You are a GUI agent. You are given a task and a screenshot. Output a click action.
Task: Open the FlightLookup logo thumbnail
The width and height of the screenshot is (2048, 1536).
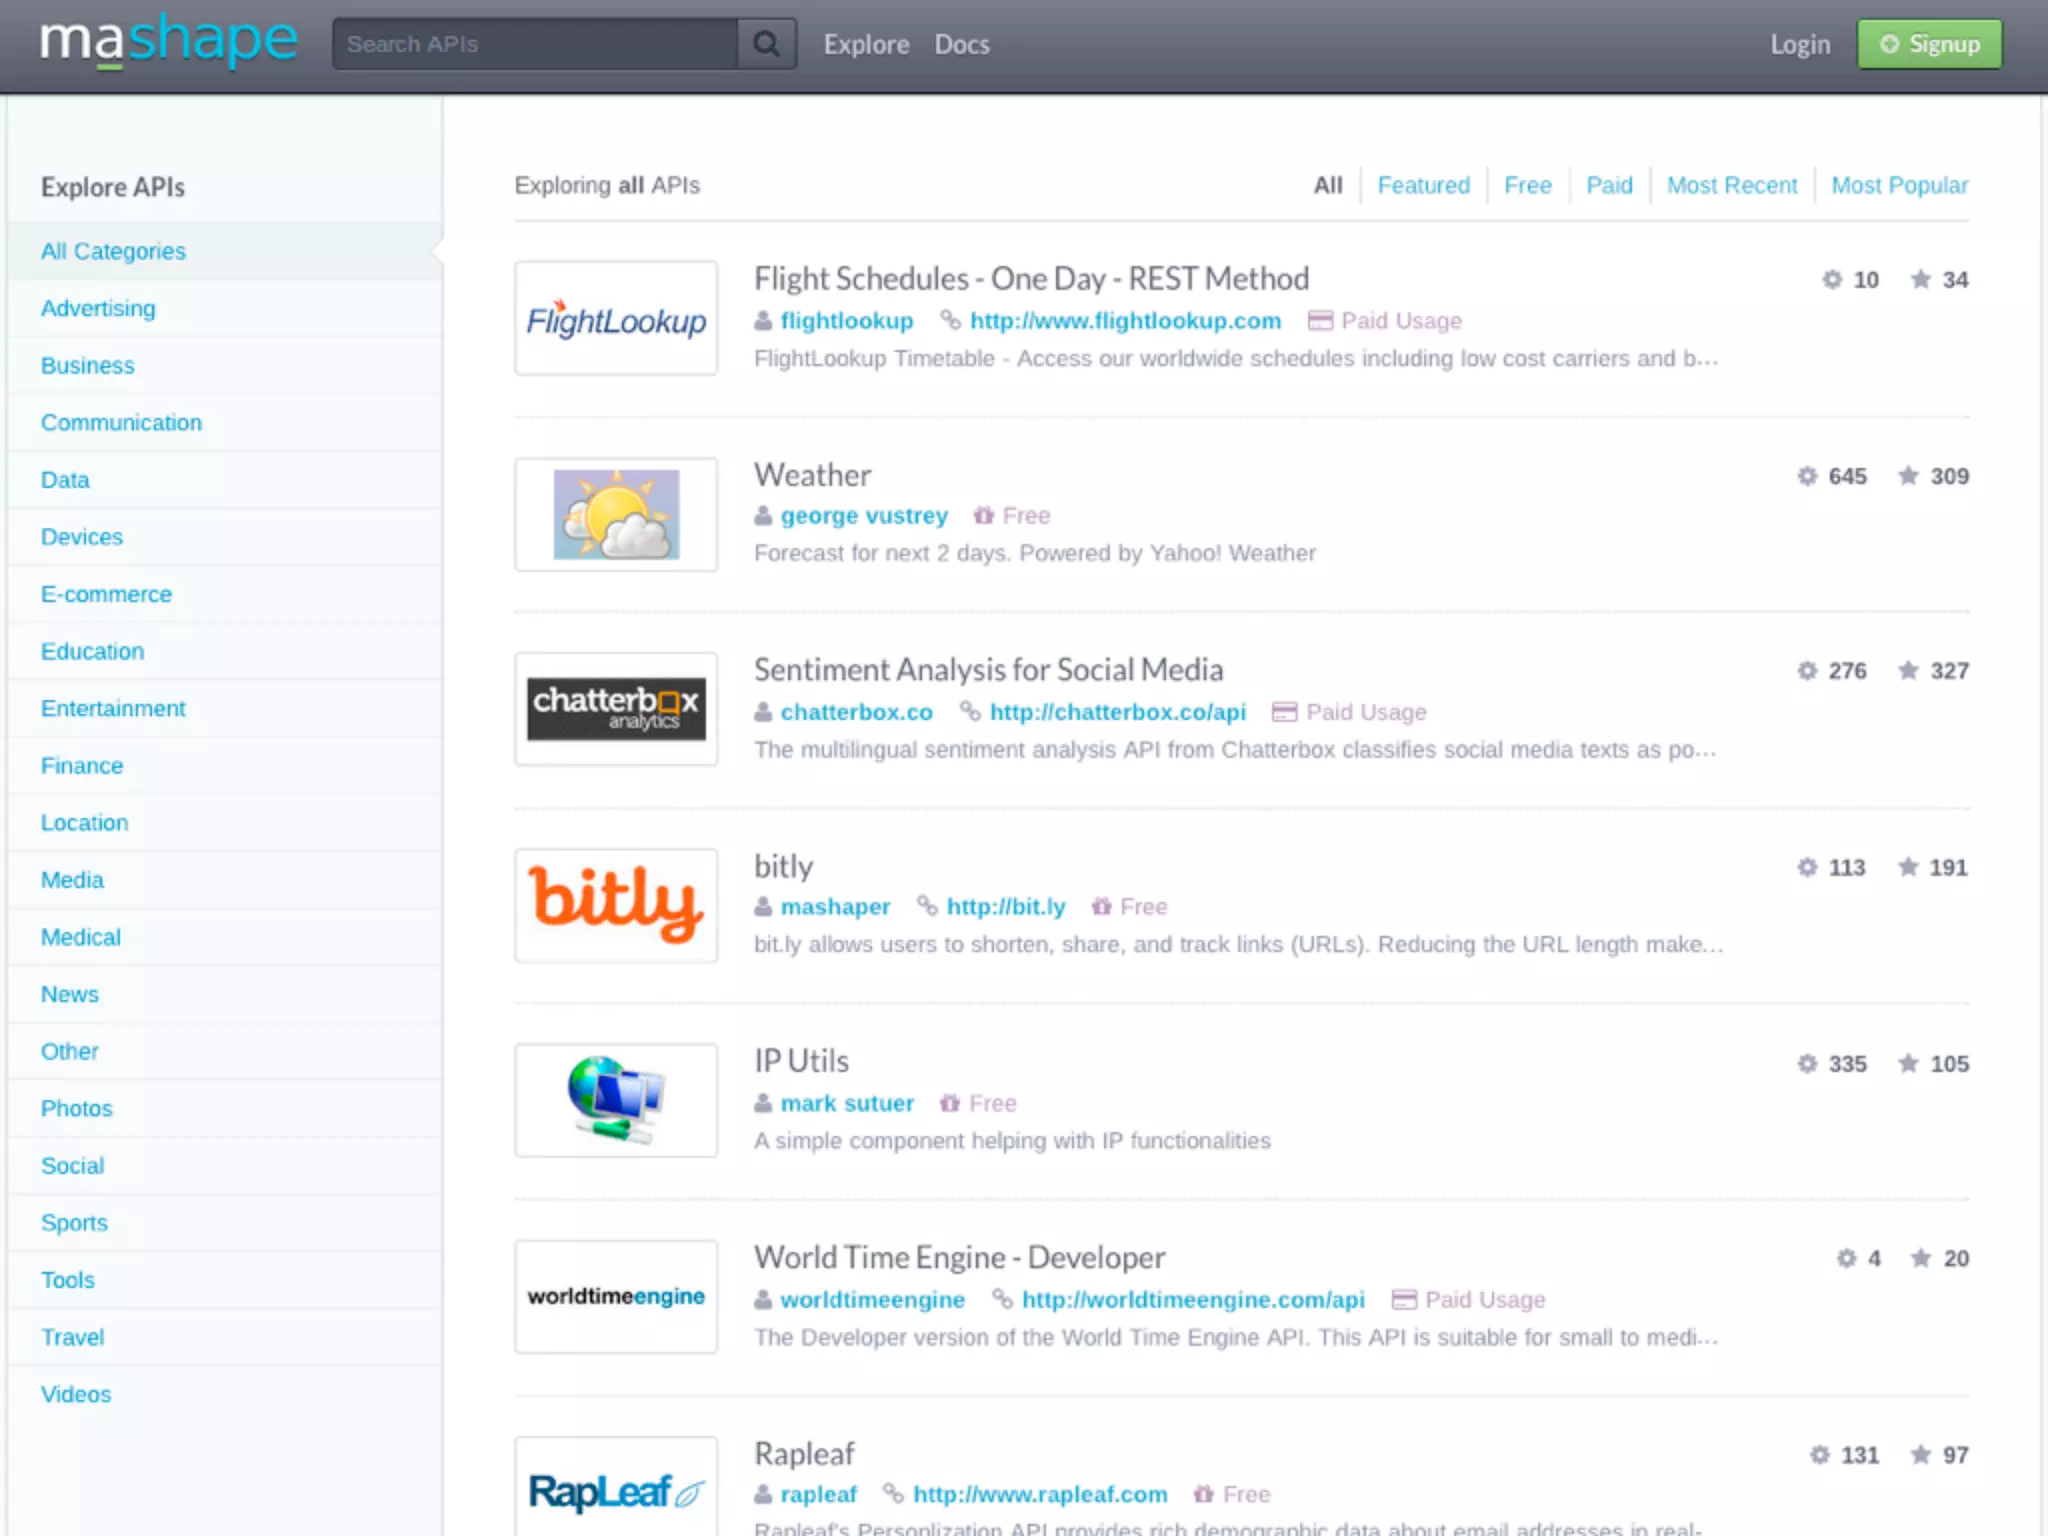pos(616,319)
